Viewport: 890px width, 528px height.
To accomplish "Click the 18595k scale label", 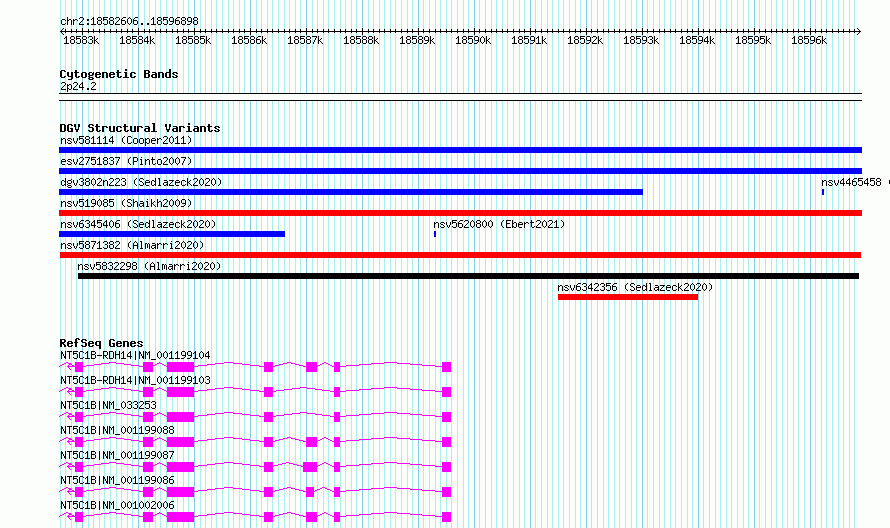I will click(x=753, y=40).
